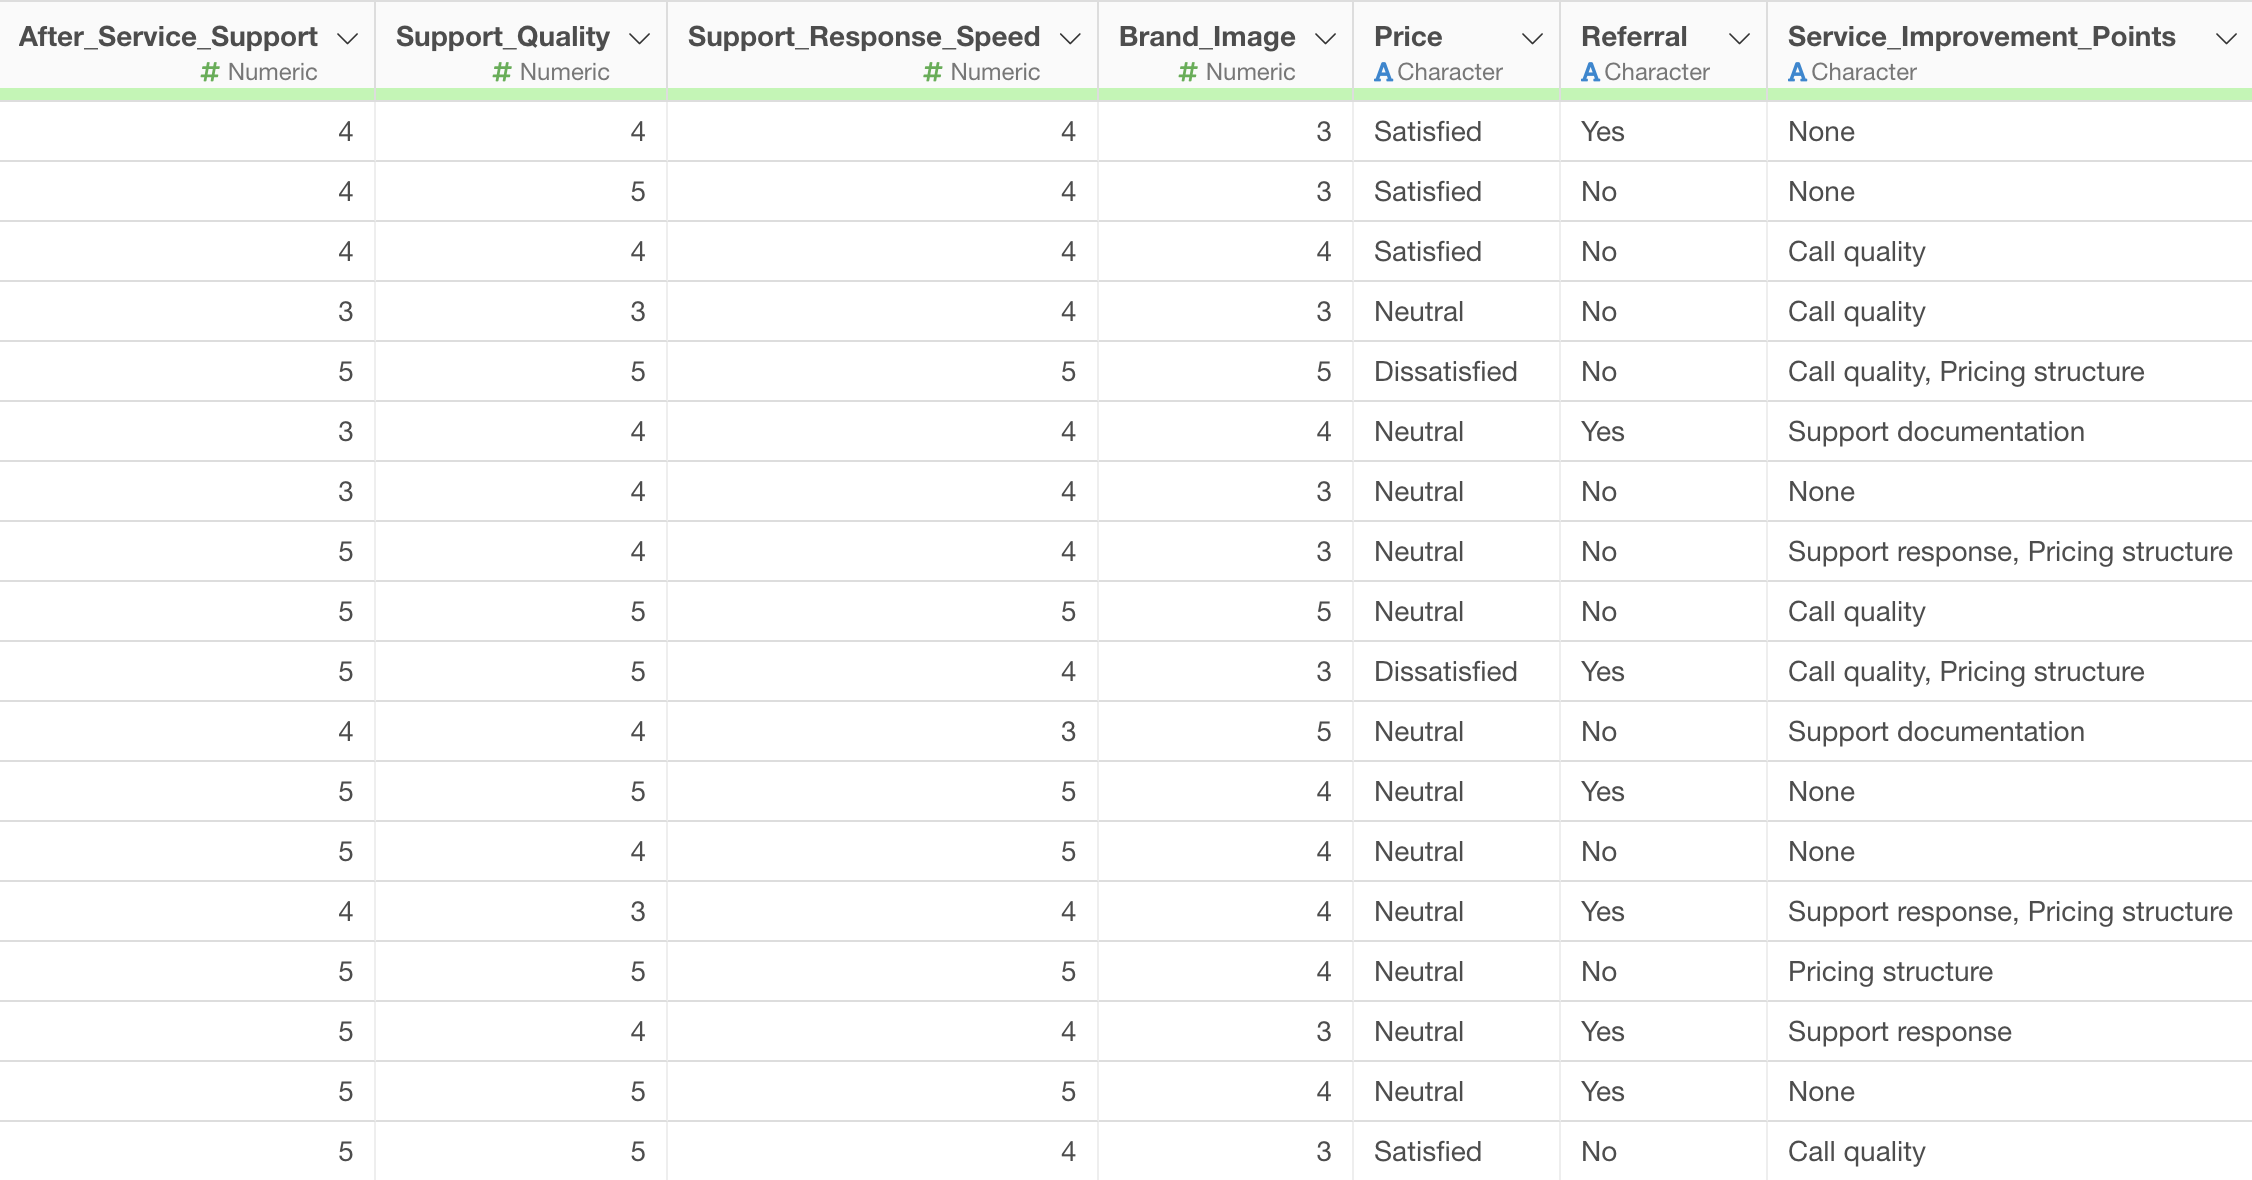
Task: Click numeric type icon under Brand_Image
Action: [1188, 72]
